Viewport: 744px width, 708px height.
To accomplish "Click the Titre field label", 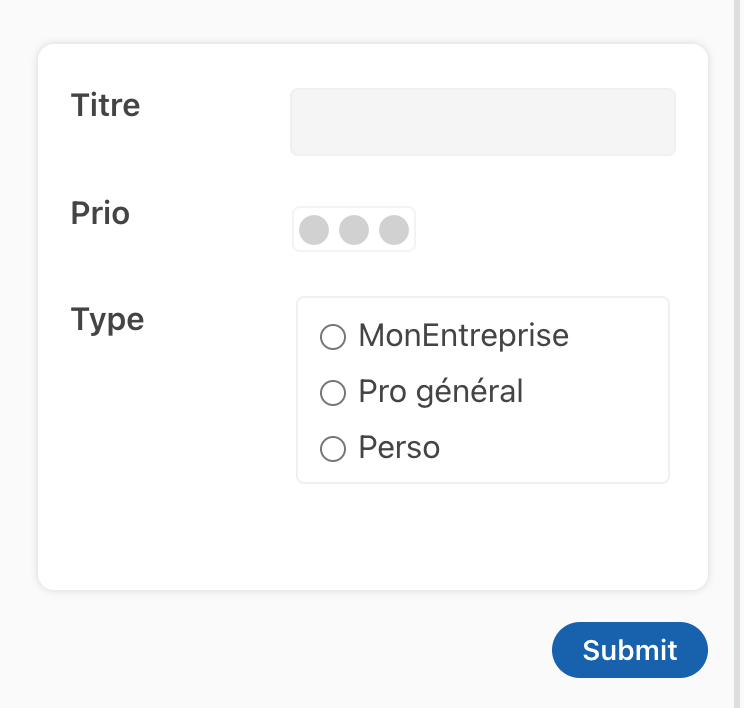I will point(105,104).
